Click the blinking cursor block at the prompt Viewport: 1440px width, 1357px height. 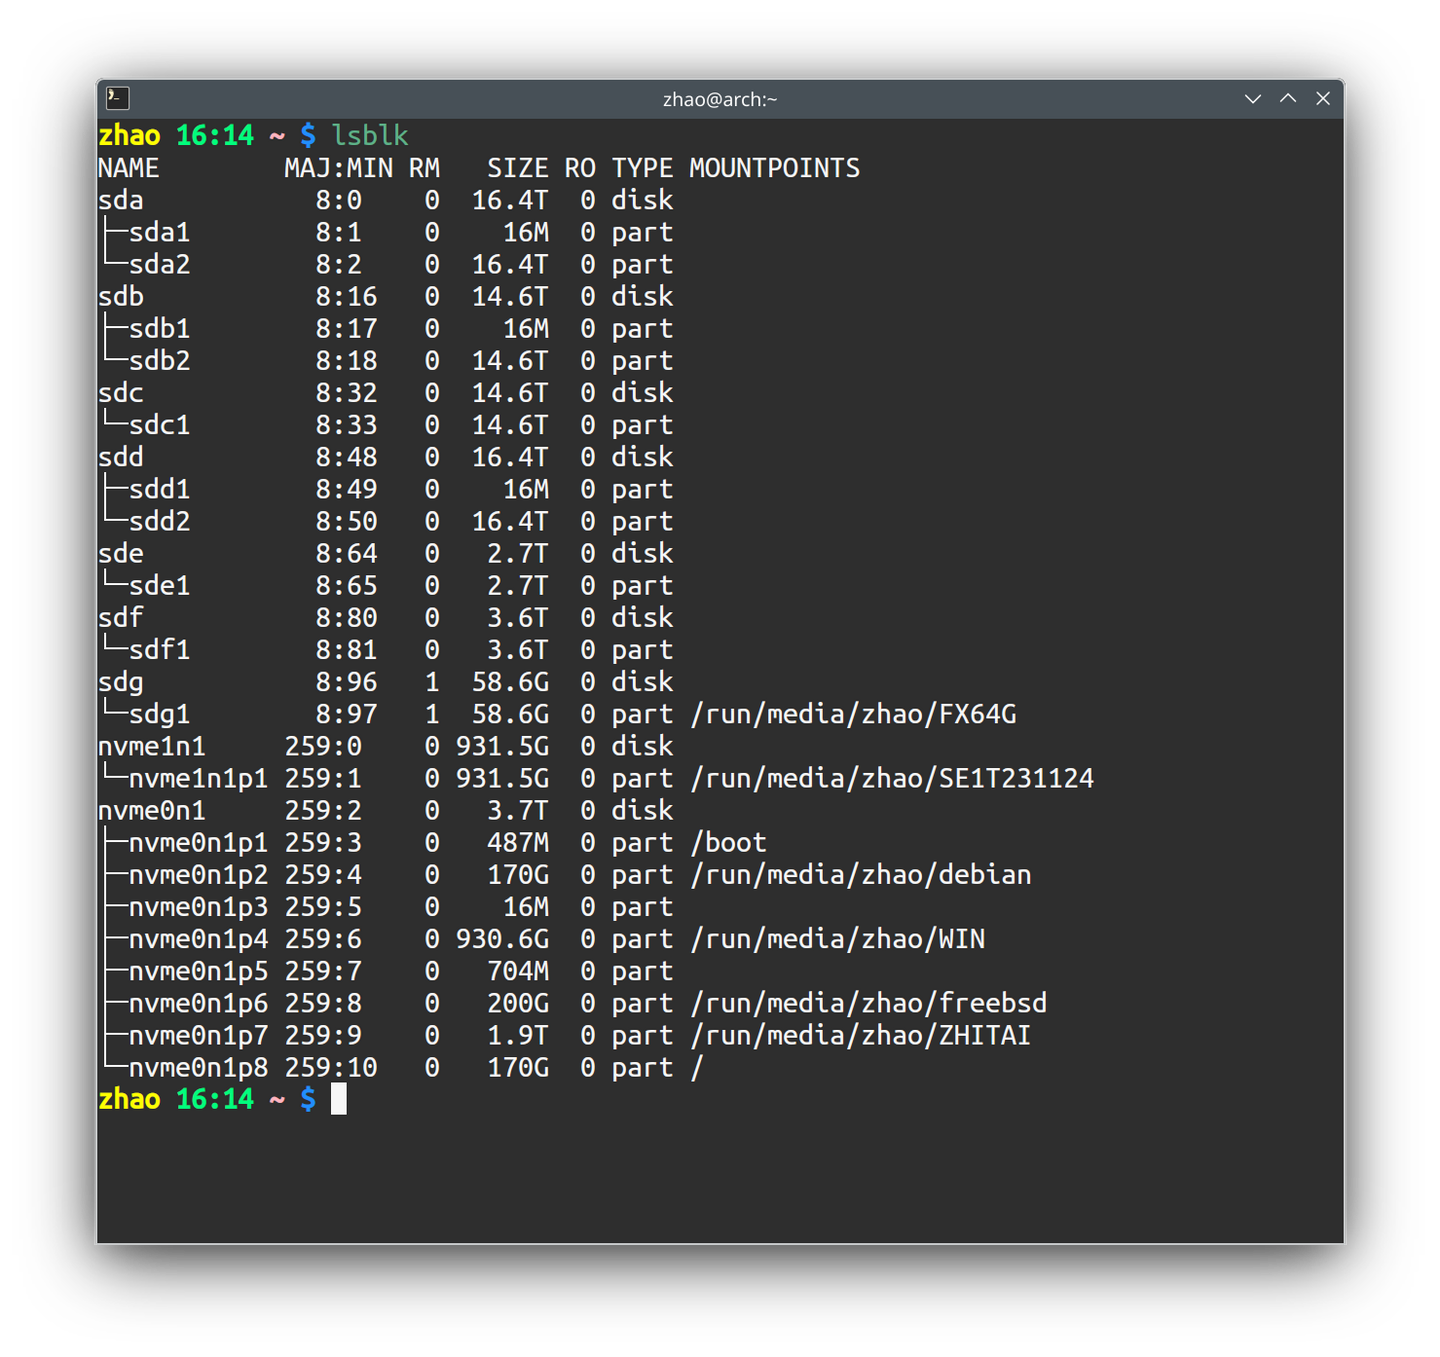[x=338, y=1100]
